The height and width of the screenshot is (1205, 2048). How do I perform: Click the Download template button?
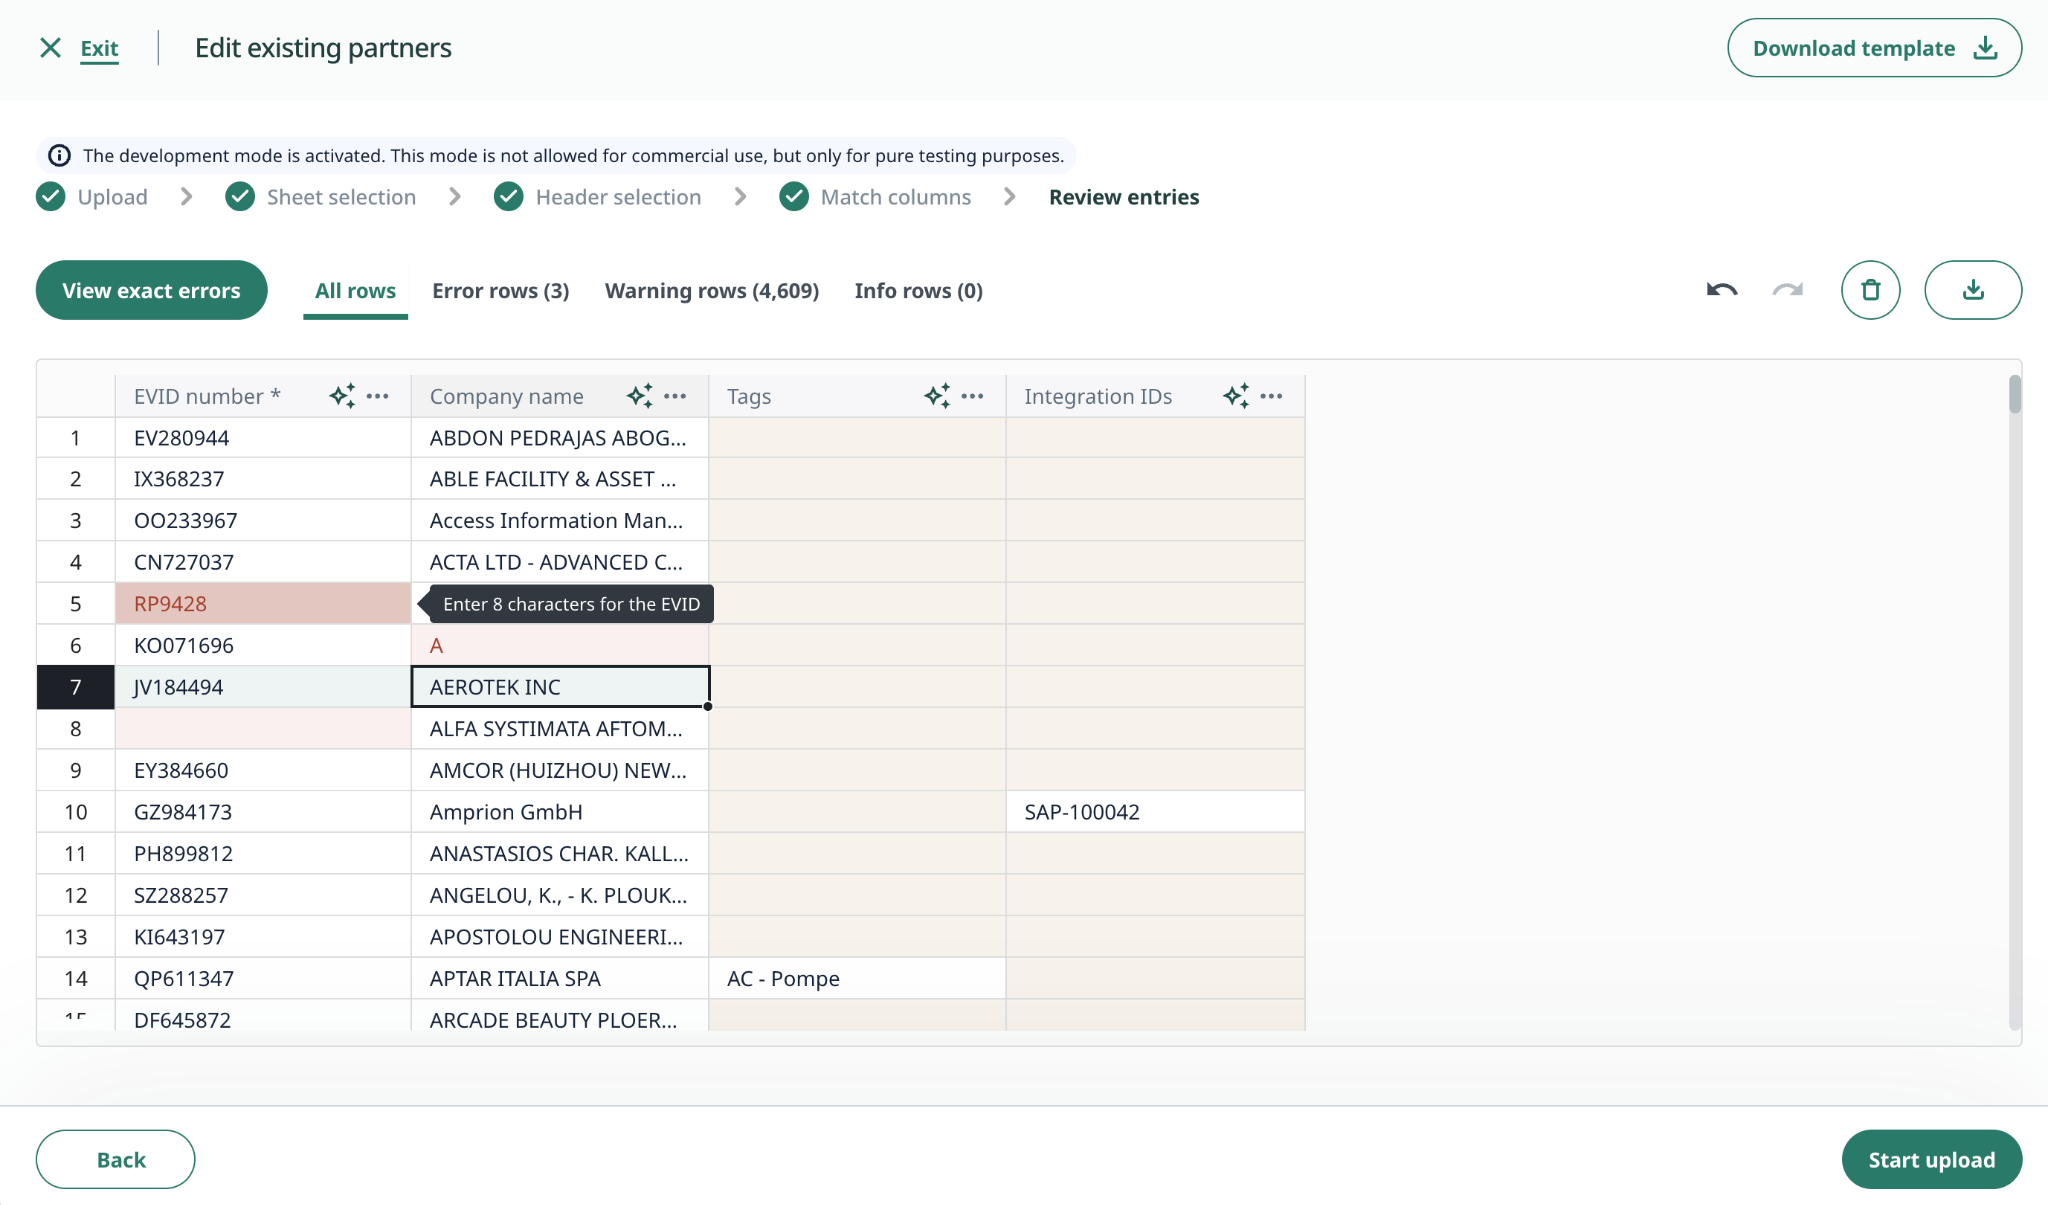point(1874,48)
